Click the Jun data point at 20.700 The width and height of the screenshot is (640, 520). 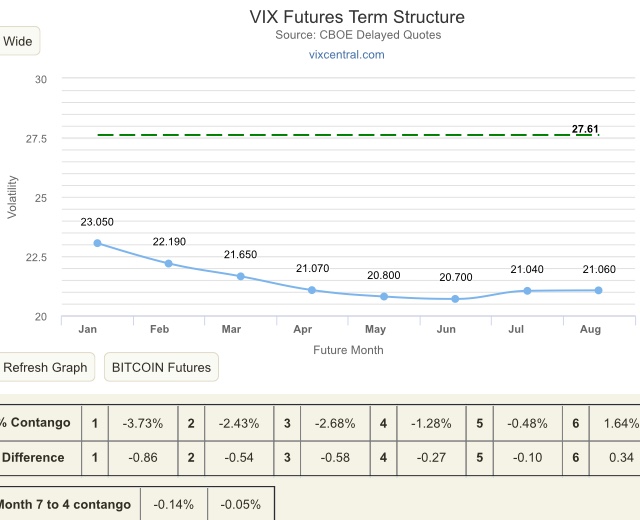tap(455, 299)
